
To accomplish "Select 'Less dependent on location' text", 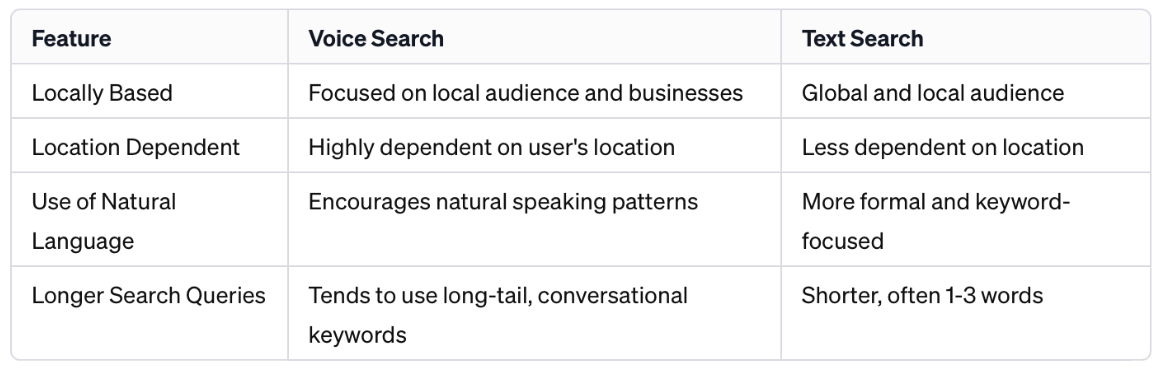I will click(x=943, y=147).
